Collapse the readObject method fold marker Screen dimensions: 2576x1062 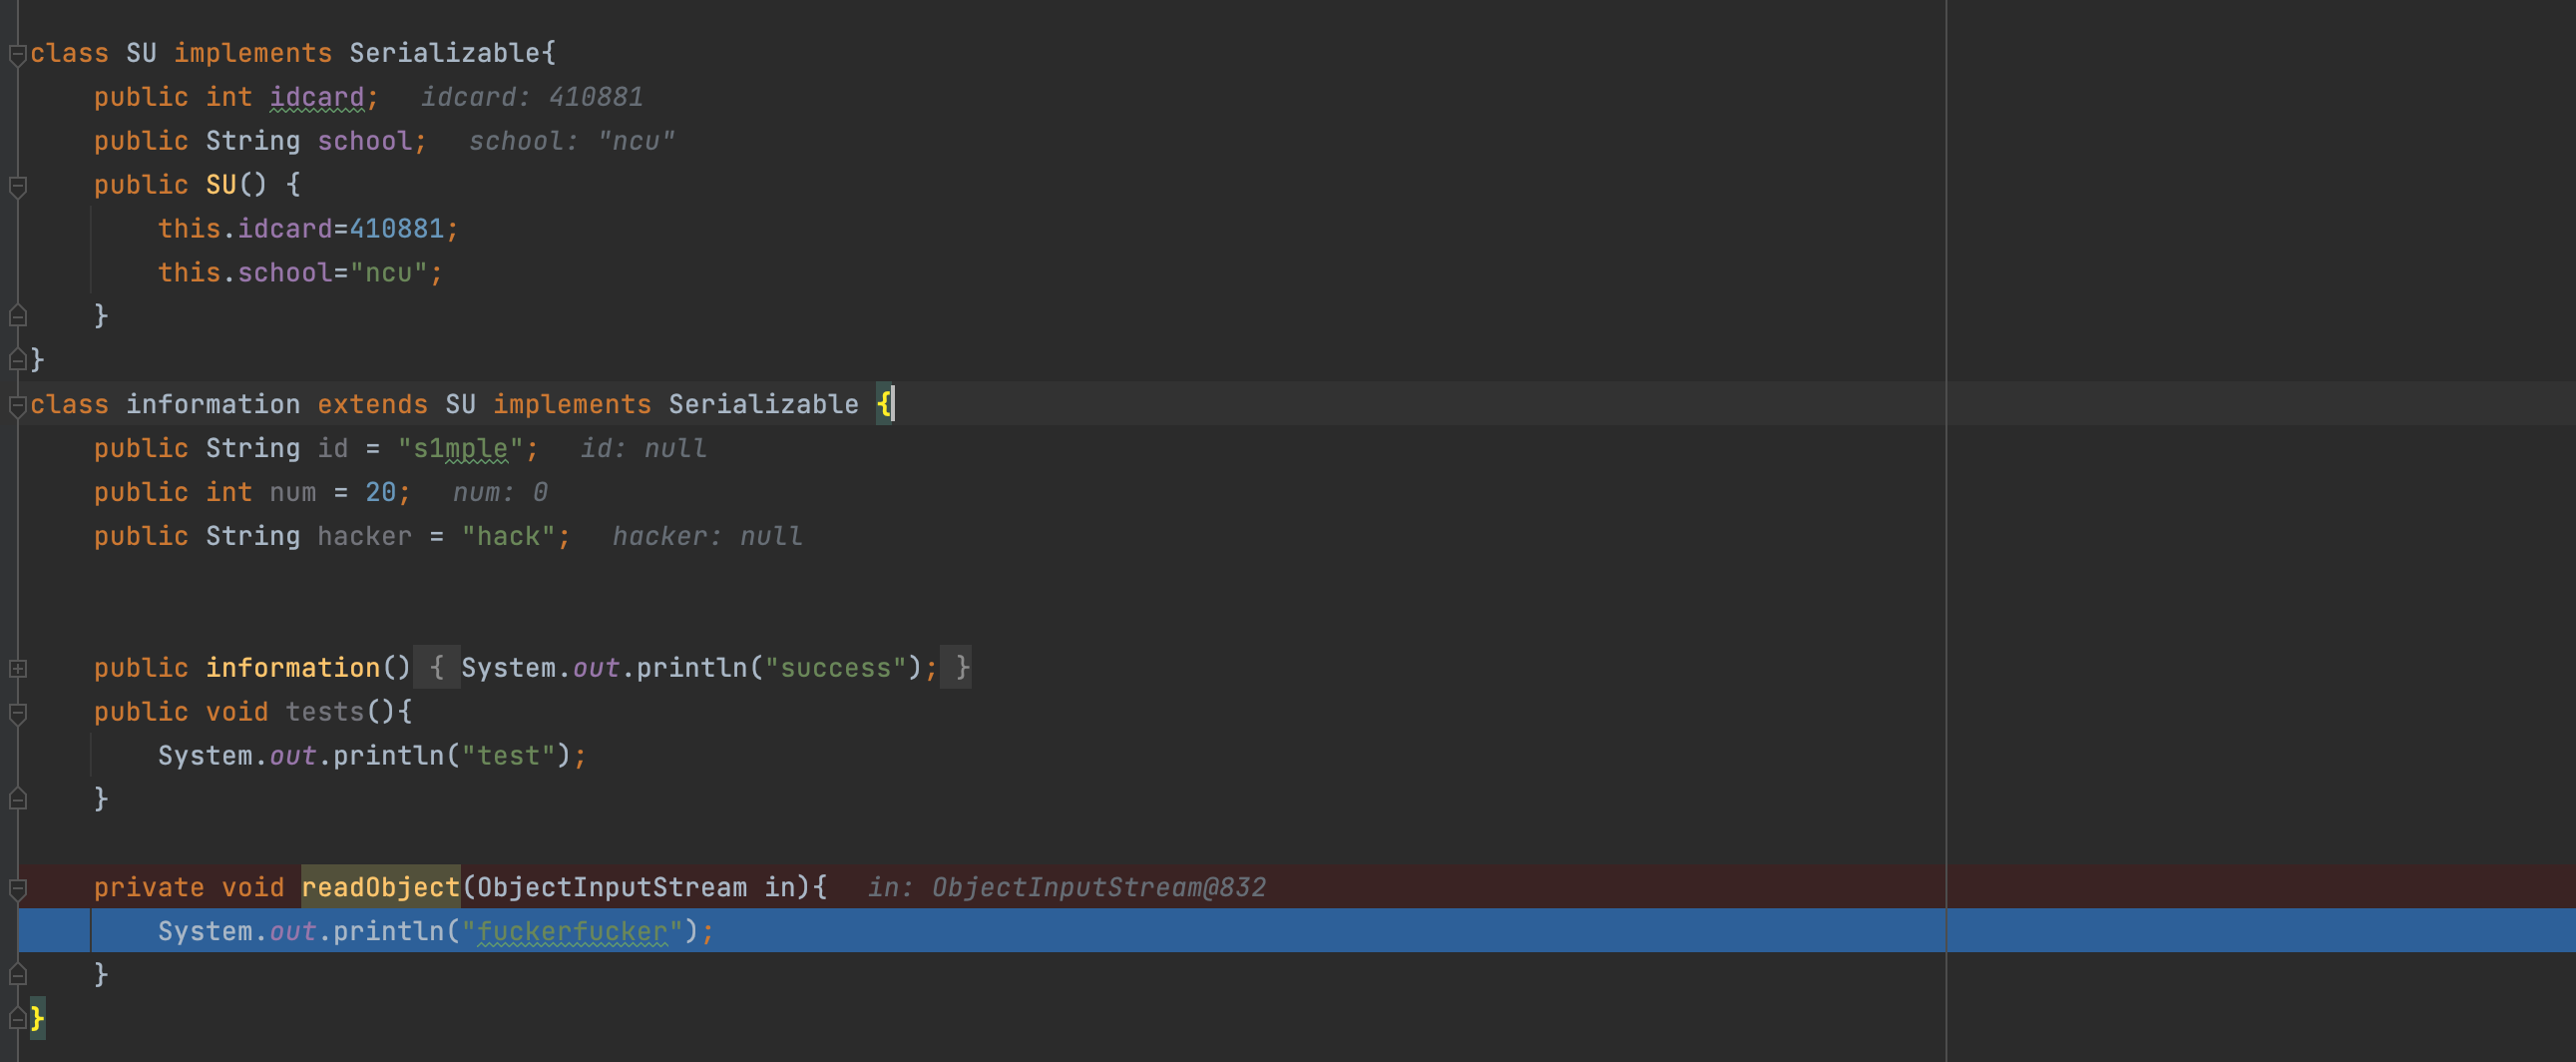tap(17, 888)
